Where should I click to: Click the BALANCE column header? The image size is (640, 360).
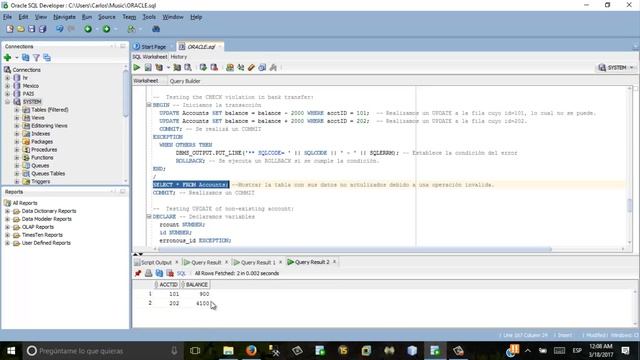(195, 284)
